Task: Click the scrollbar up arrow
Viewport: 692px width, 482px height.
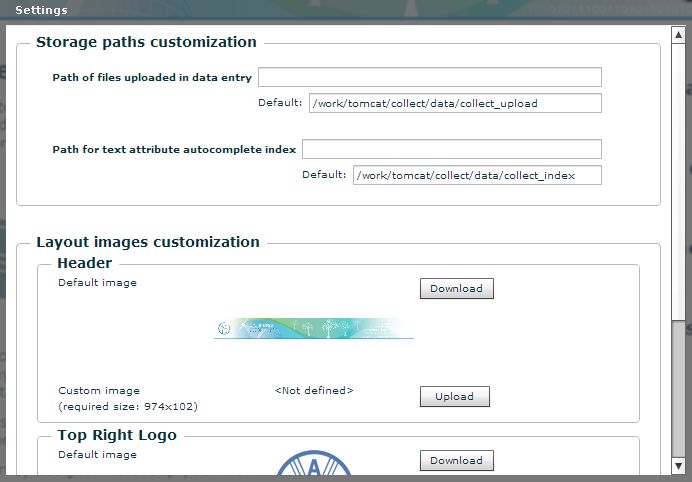Action: (678, 35)
